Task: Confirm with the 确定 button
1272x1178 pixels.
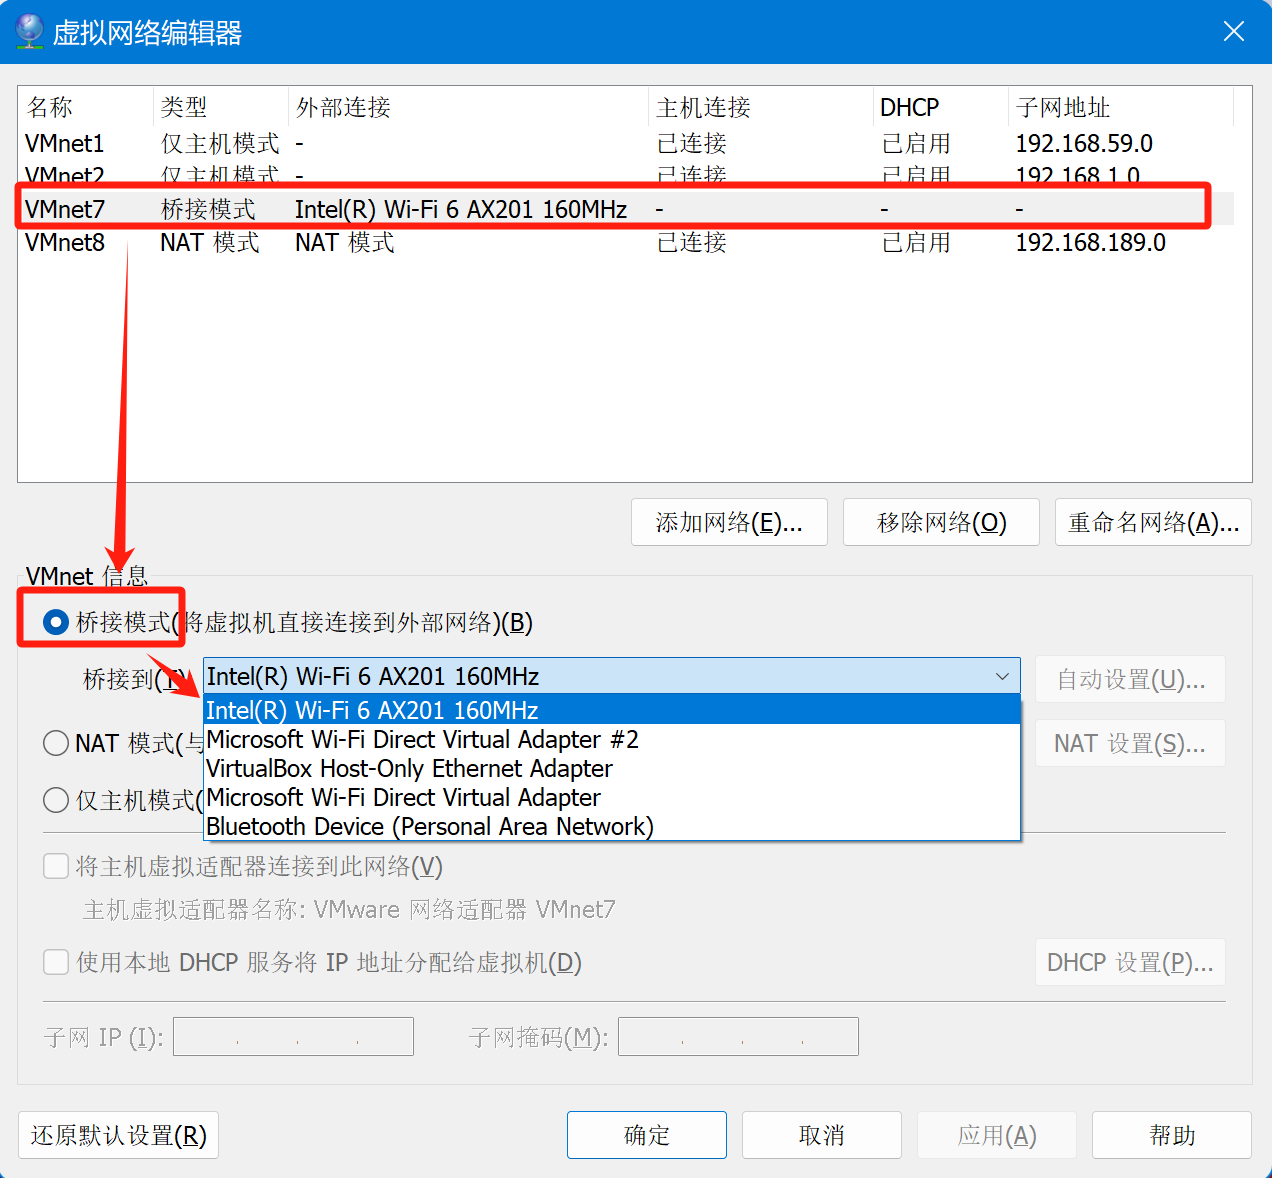Action: 647,1135
